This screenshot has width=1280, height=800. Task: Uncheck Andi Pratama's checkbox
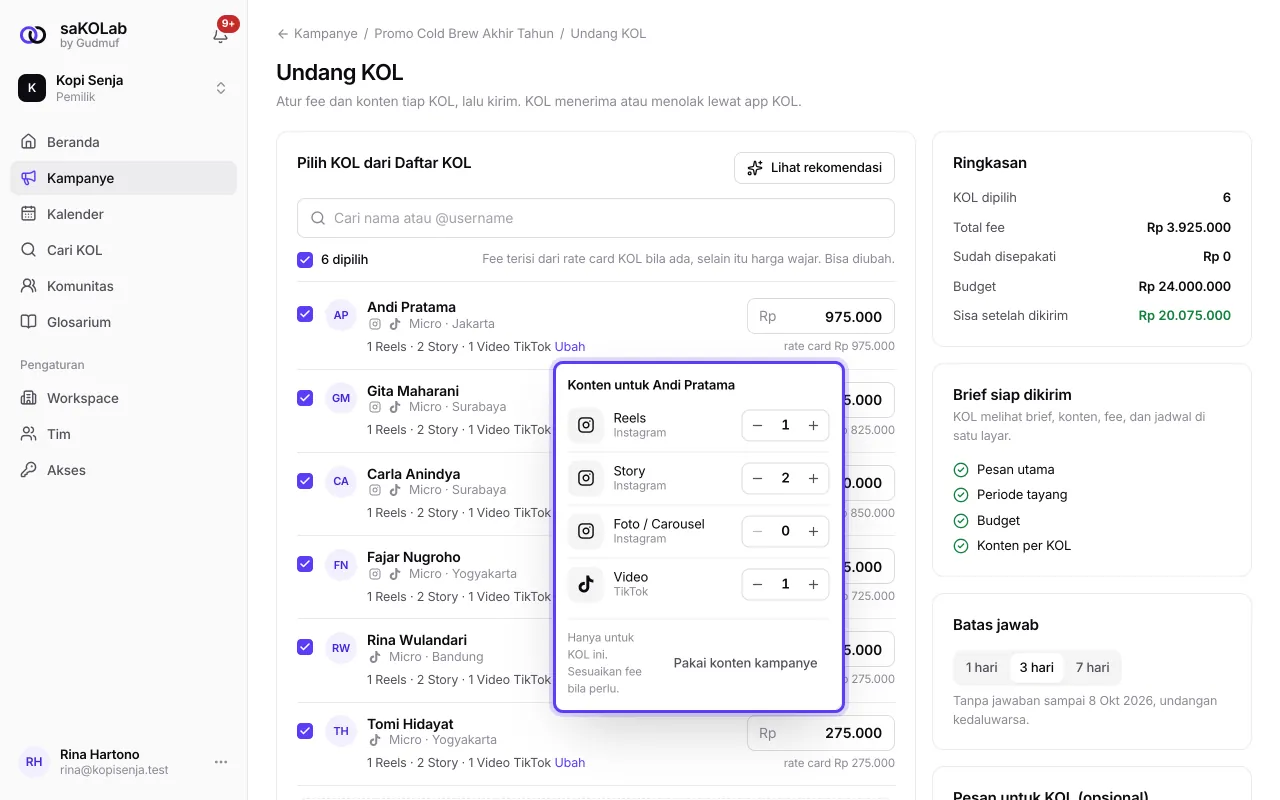pyautogui.click(x=305, y=314)
